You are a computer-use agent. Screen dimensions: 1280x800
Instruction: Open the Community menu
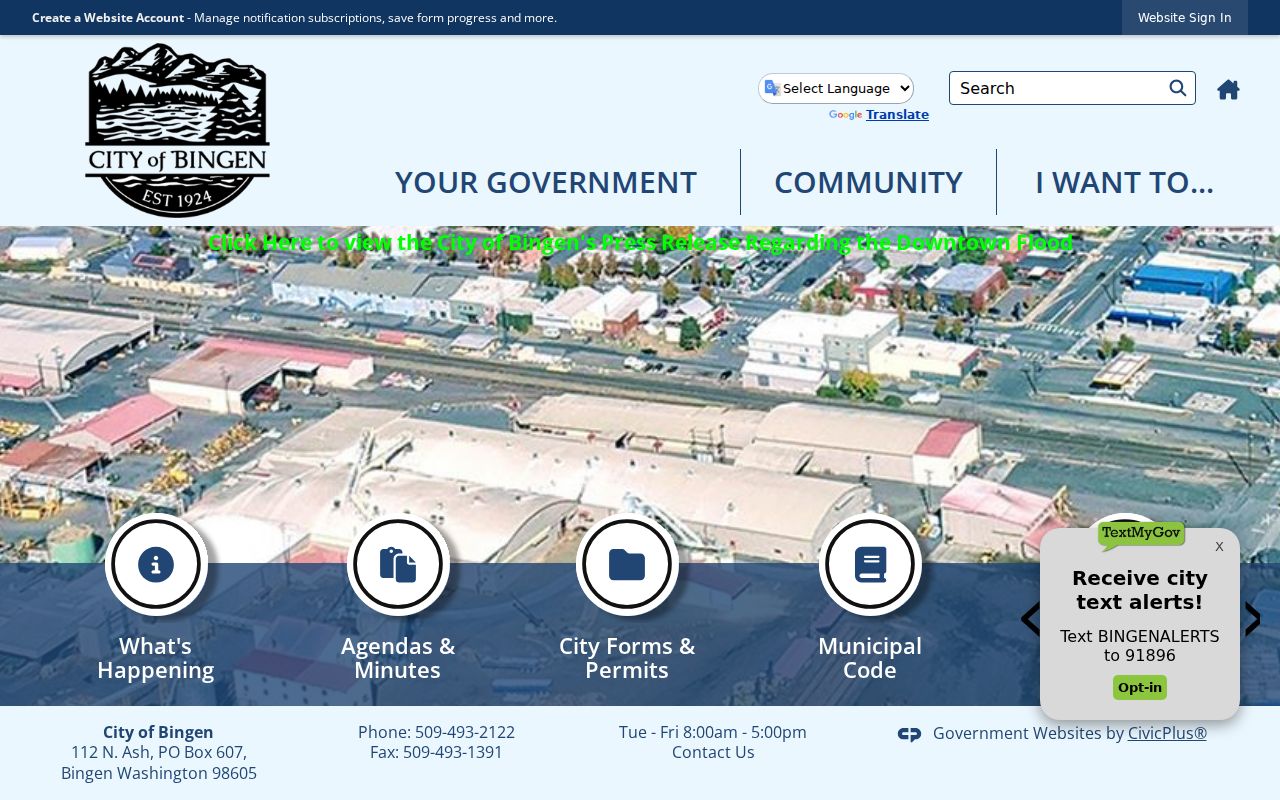[x=868, y=182]
